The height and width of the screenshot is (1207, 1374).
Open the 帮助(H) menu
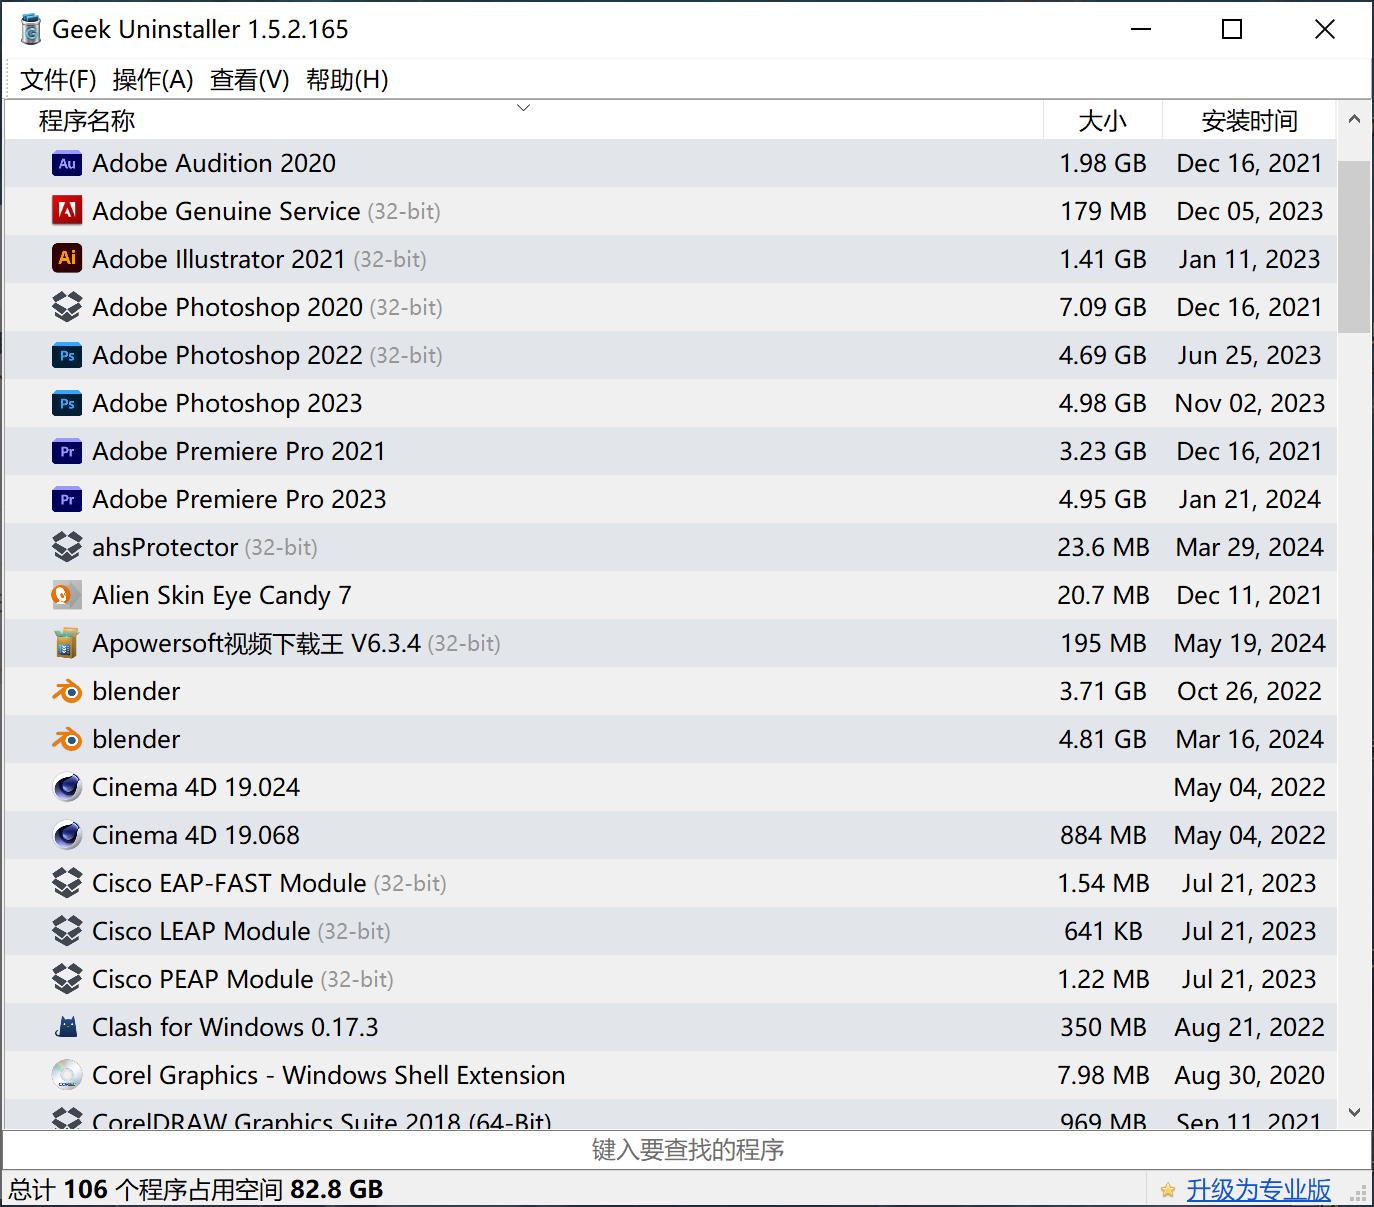point(347,80)
